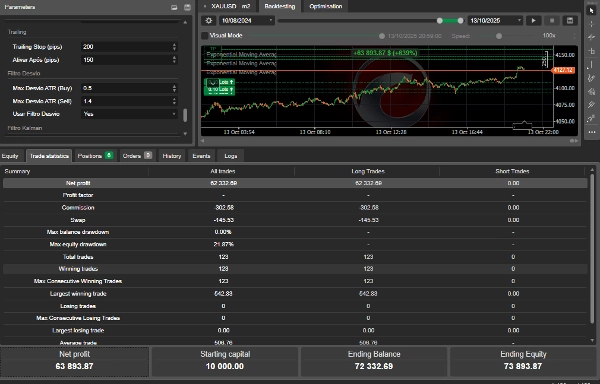
Task: Click the Parameters scroll down arrow
Action: (x=185, y=133)
